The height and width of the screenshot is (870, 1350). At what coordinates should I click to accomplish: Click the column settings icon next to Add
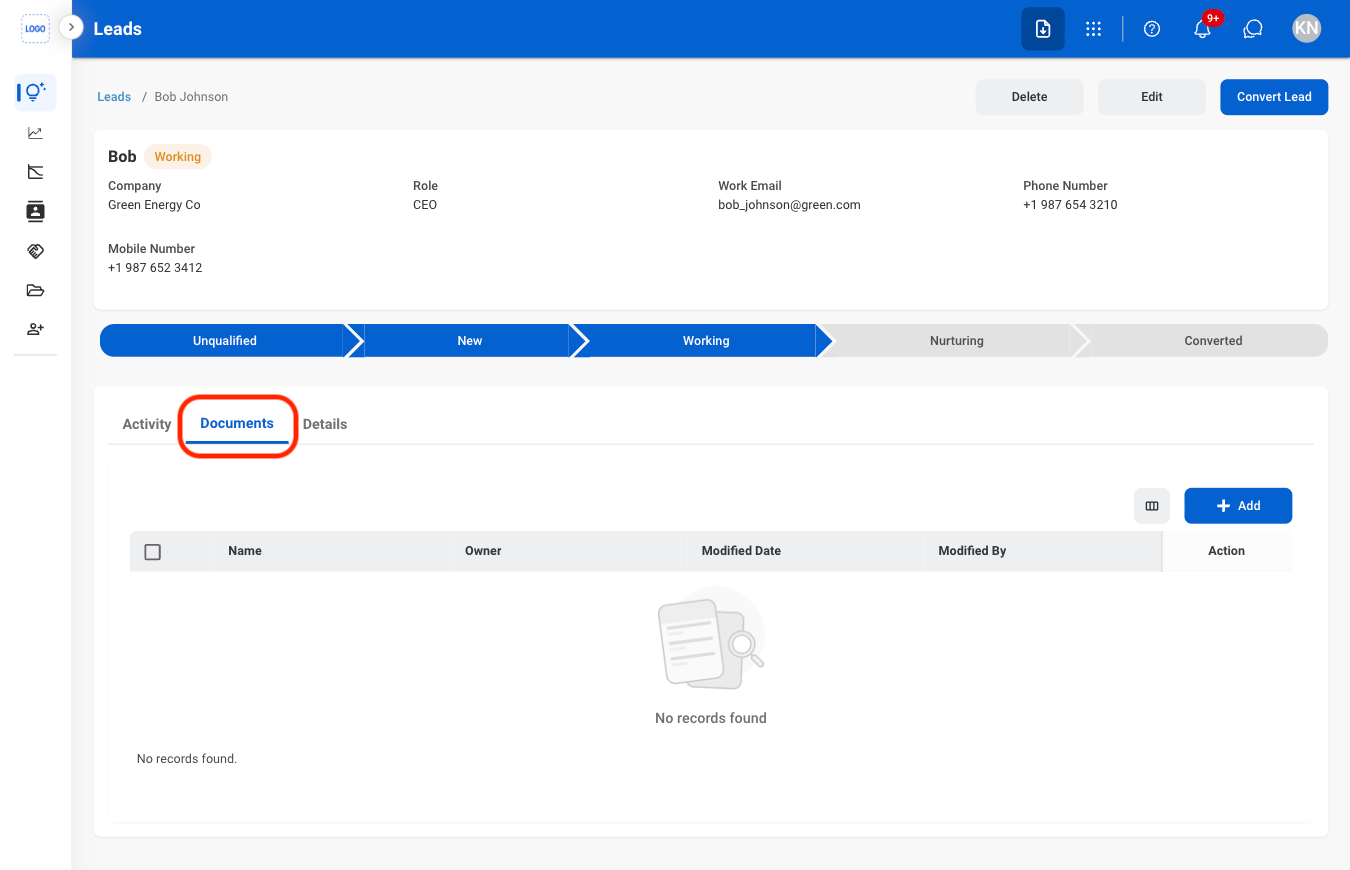1152,506
